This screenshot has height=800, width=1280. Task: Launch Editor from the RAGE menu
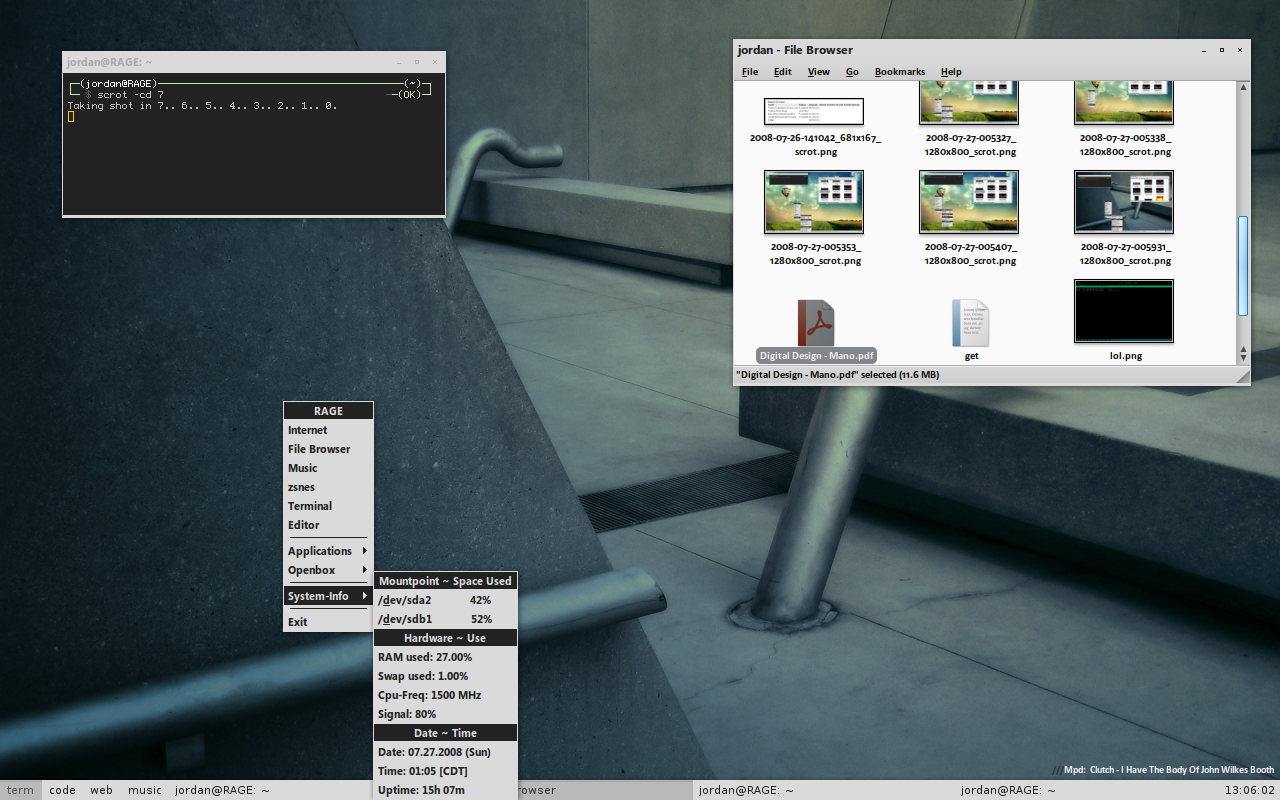tap(328, 525)
